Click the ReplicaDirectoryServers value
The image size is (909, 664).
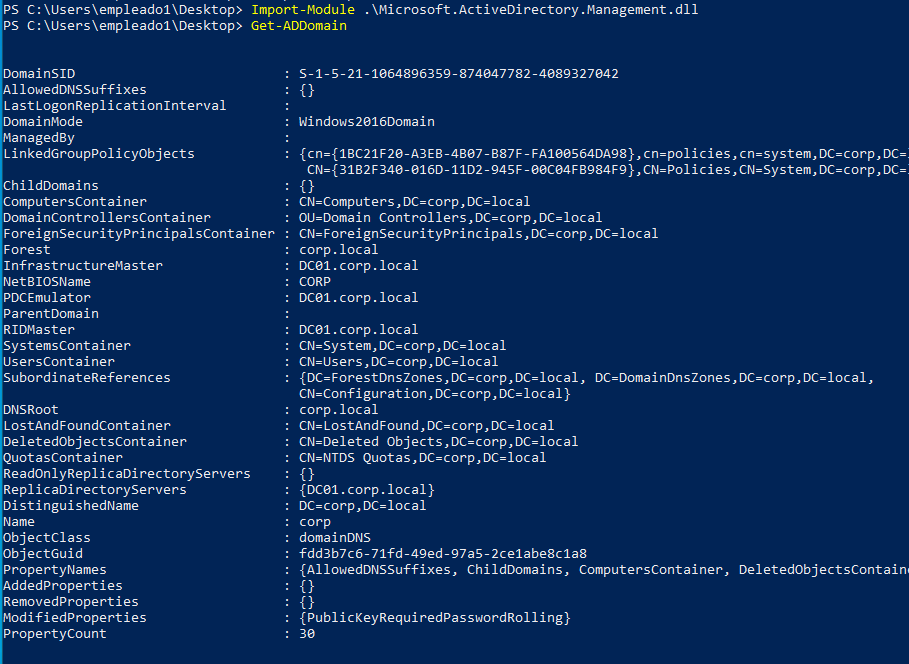367,490
